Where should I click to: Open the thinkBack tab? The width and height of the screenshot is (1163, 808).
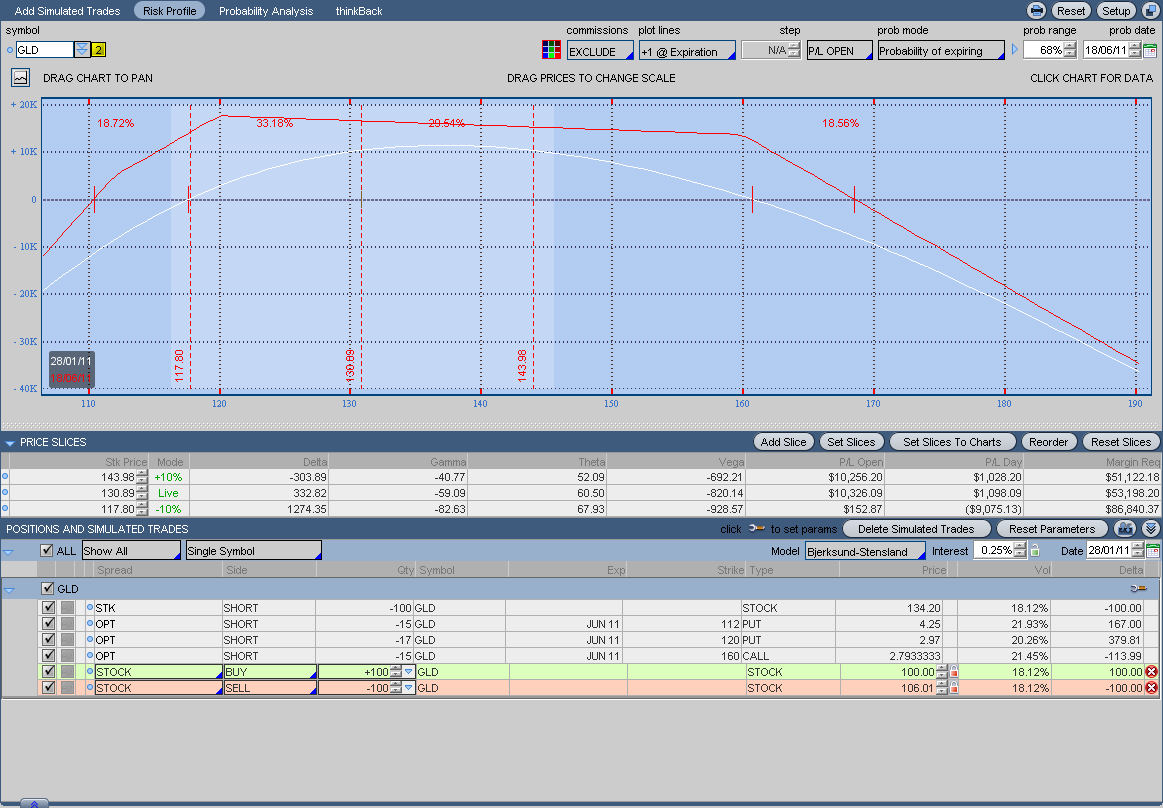[x=358, y=11]
